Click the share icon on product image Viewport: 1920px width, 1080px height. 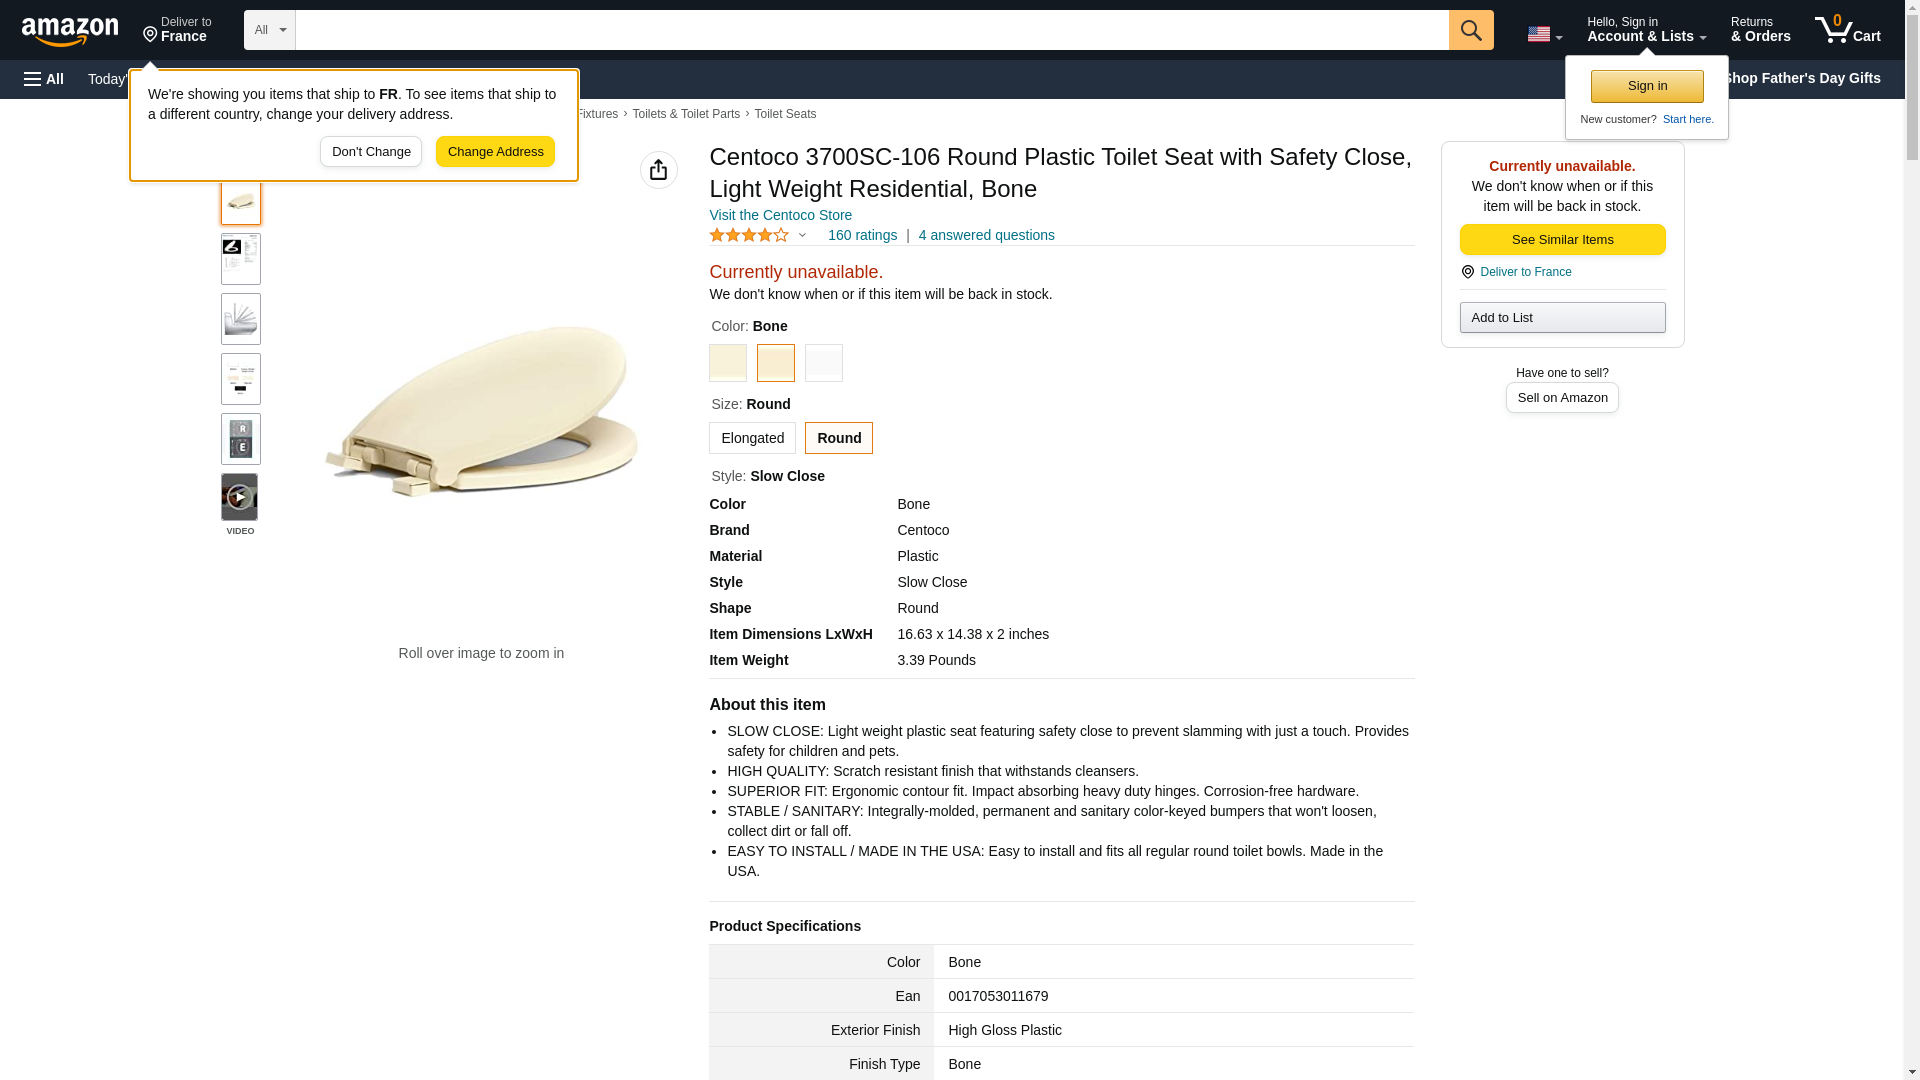pyautogui.click(x=658, y=170)
